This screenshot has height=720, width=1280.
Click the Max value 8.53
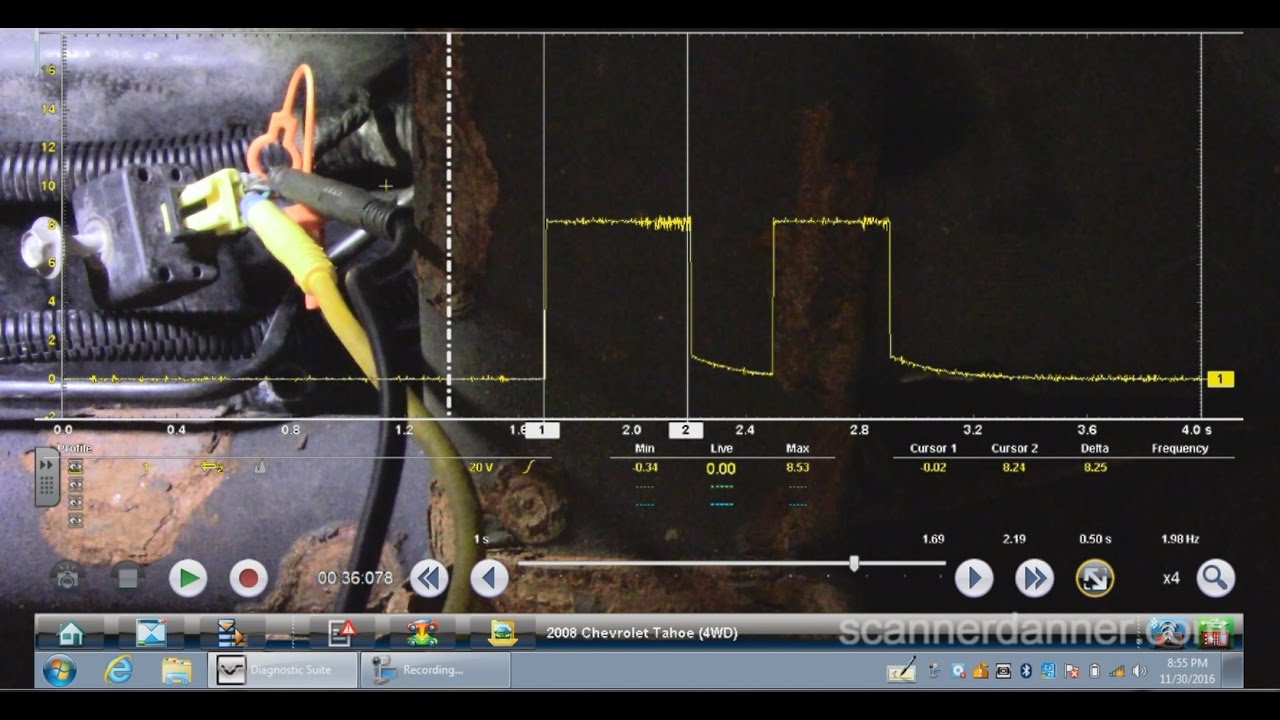pyautogui.click(x=797, y=467)
